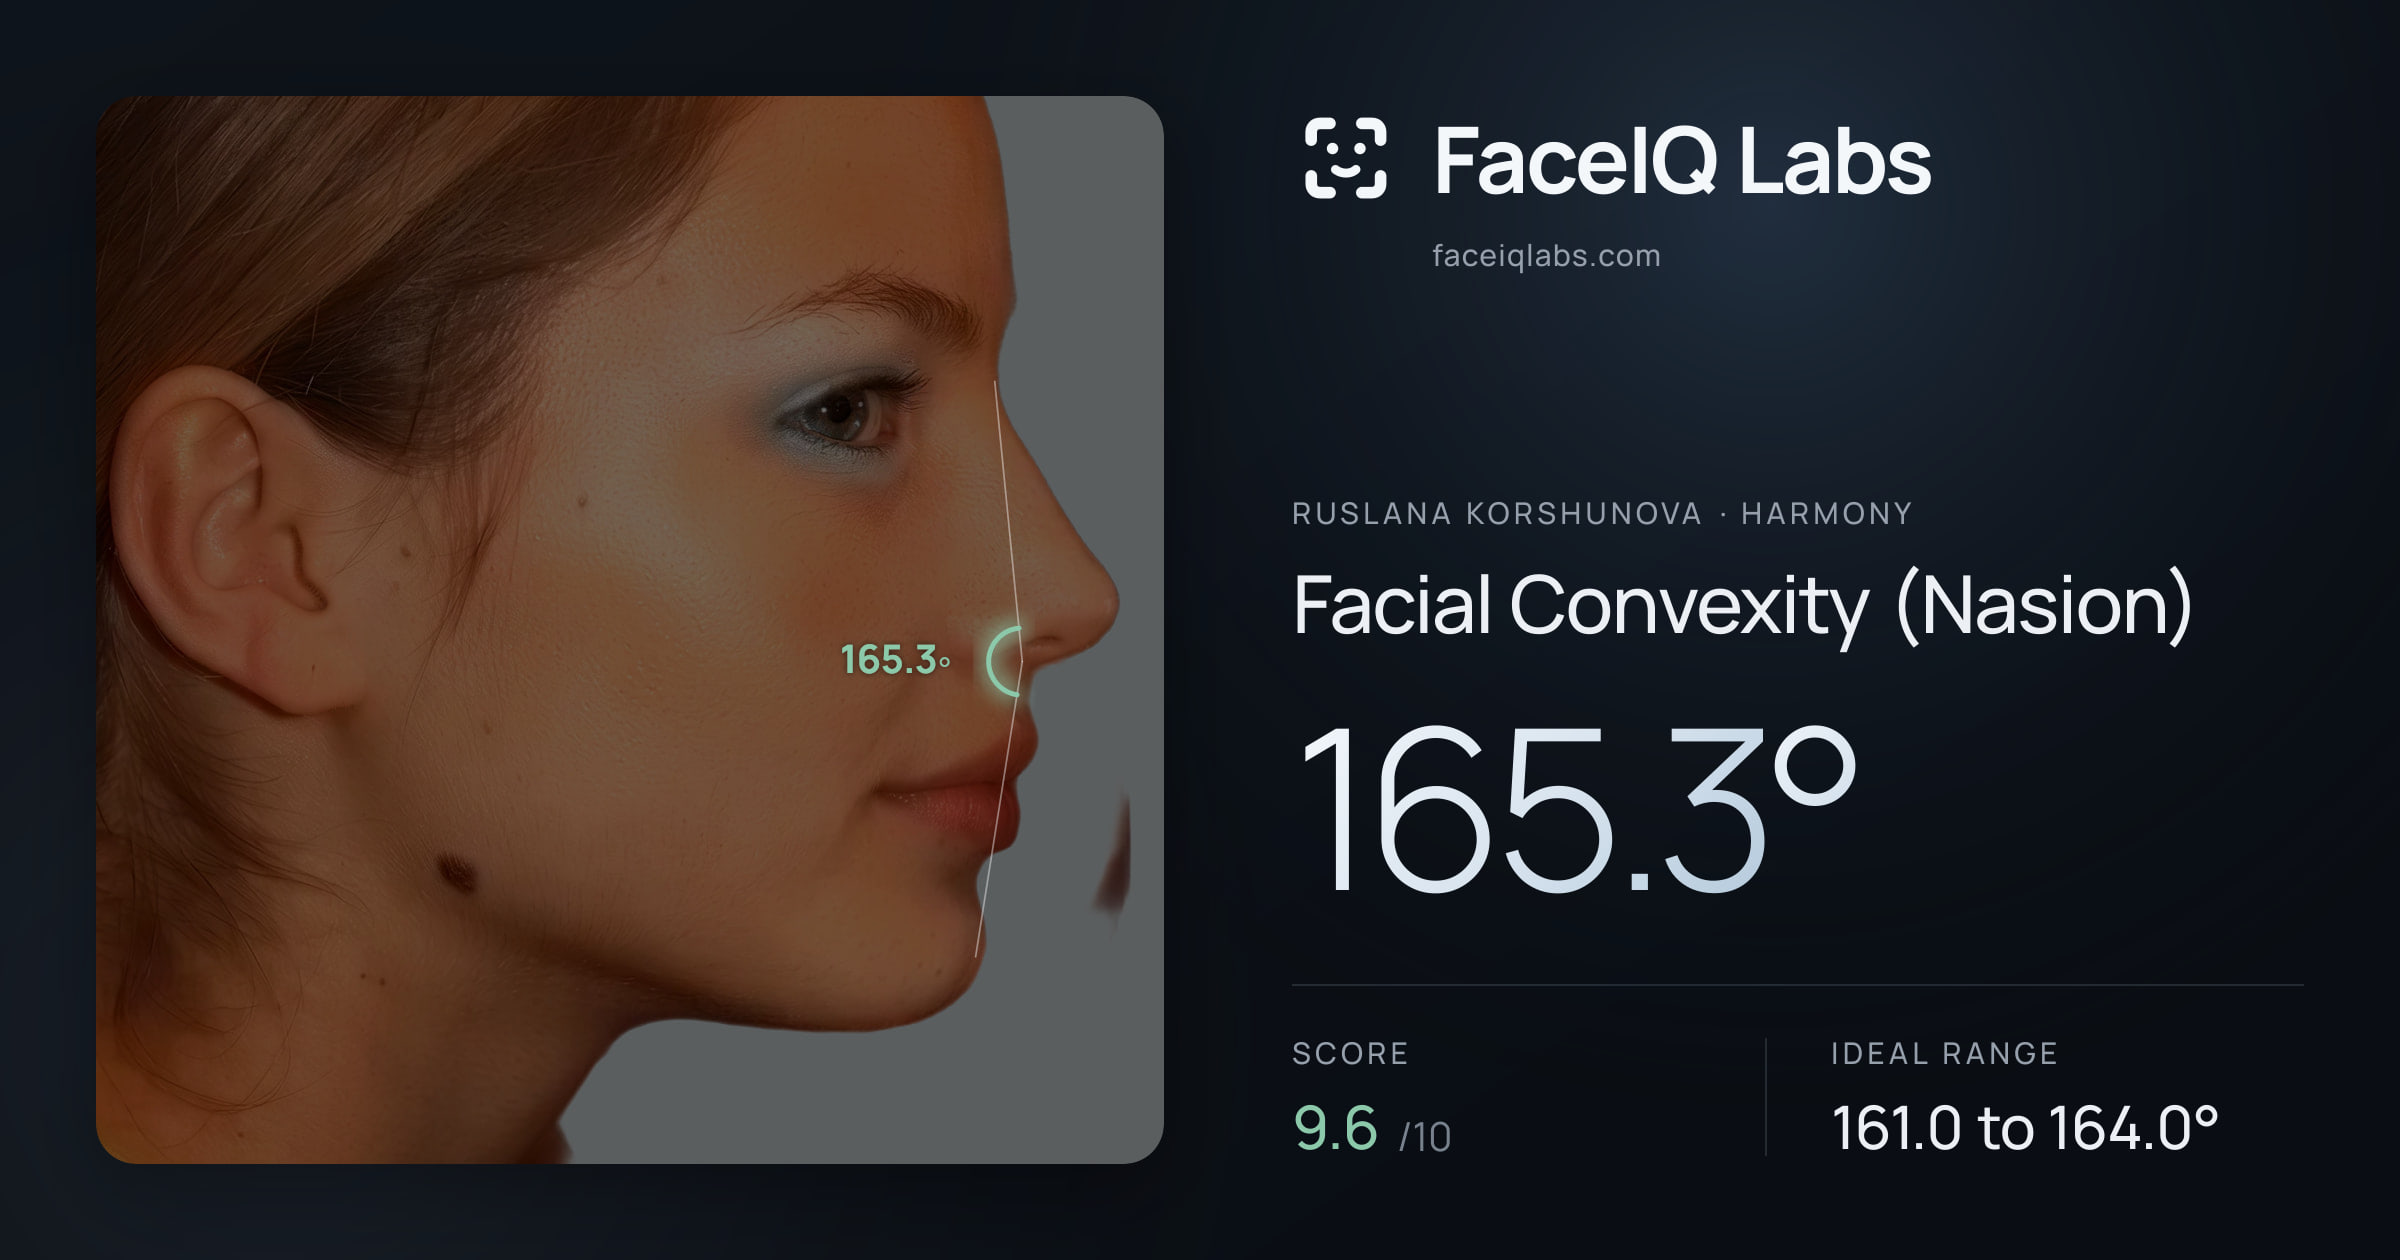Click the green 165.3° overlay on the photo
Screen dimensions: 2400x1260
pyautogui.click(x=895, y=660)
